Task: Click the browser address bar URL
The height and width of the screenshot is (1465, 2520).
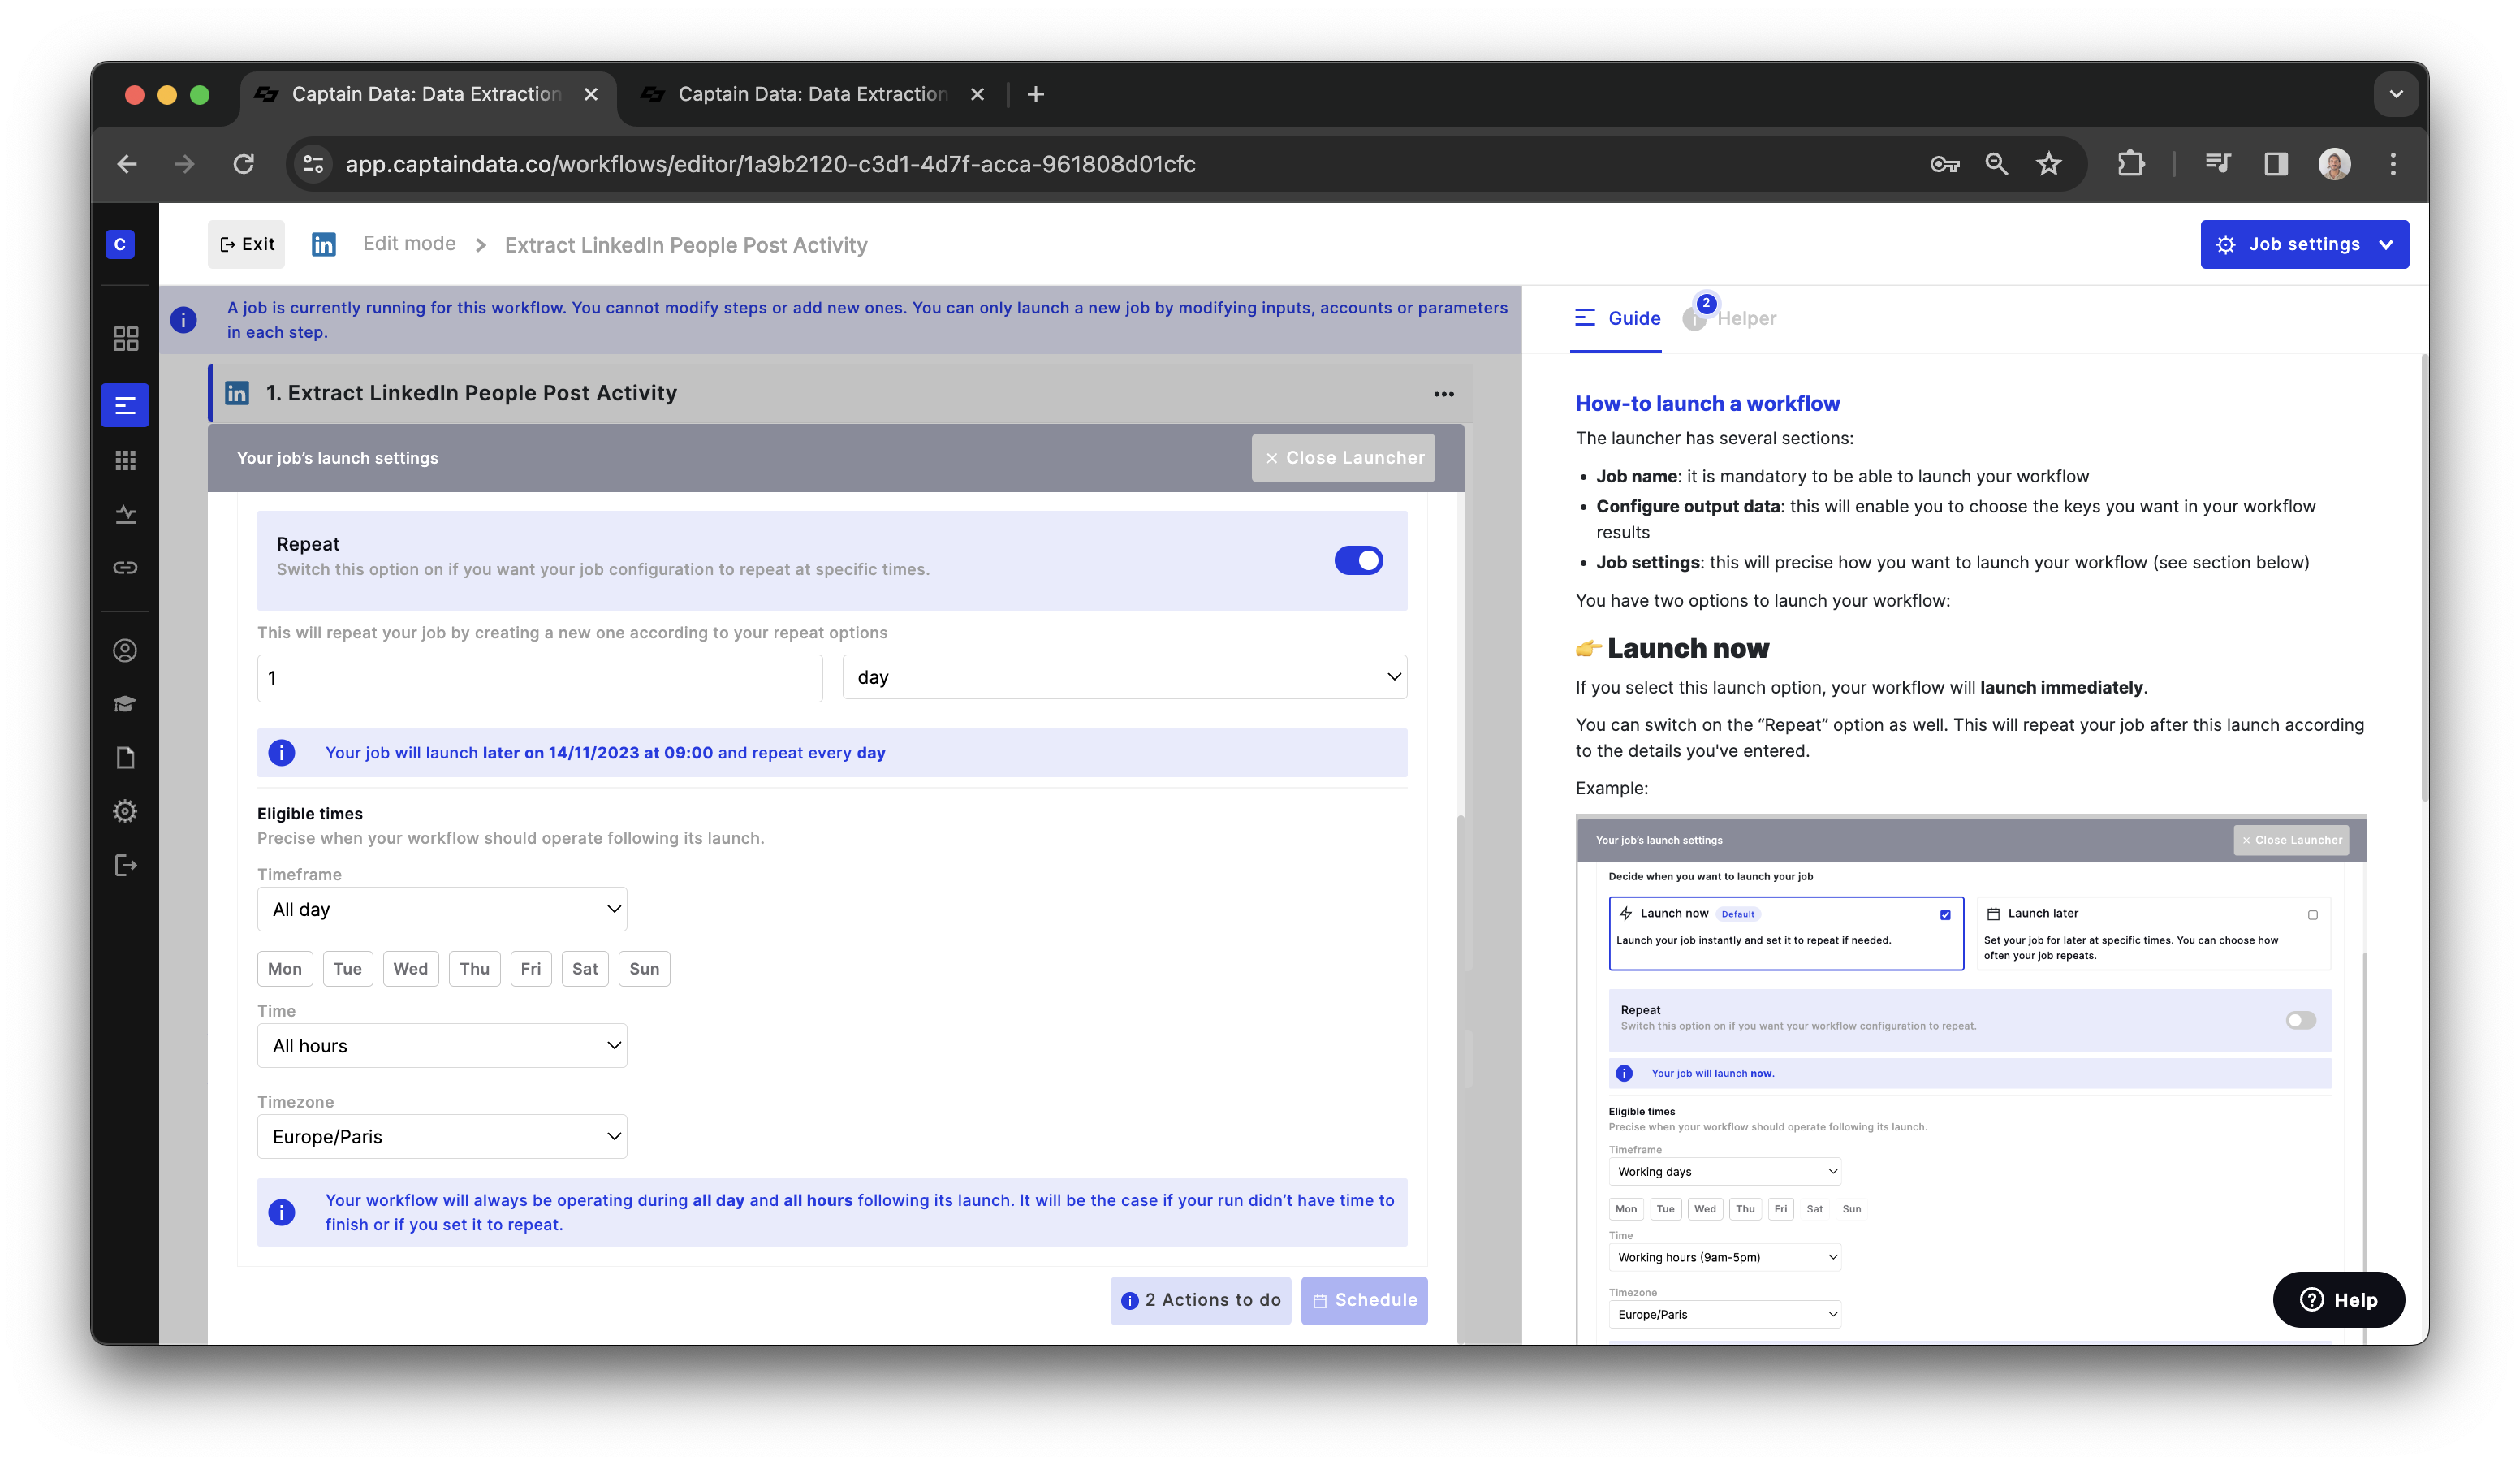Action: pos(771,164)
